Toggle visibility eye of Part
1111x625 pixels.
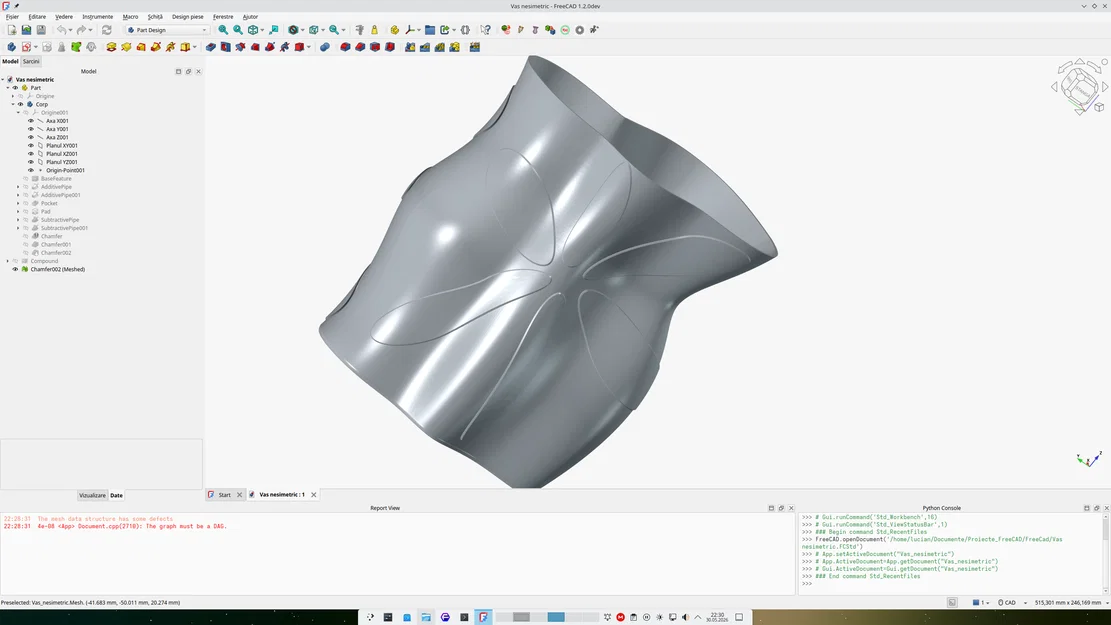15,88
